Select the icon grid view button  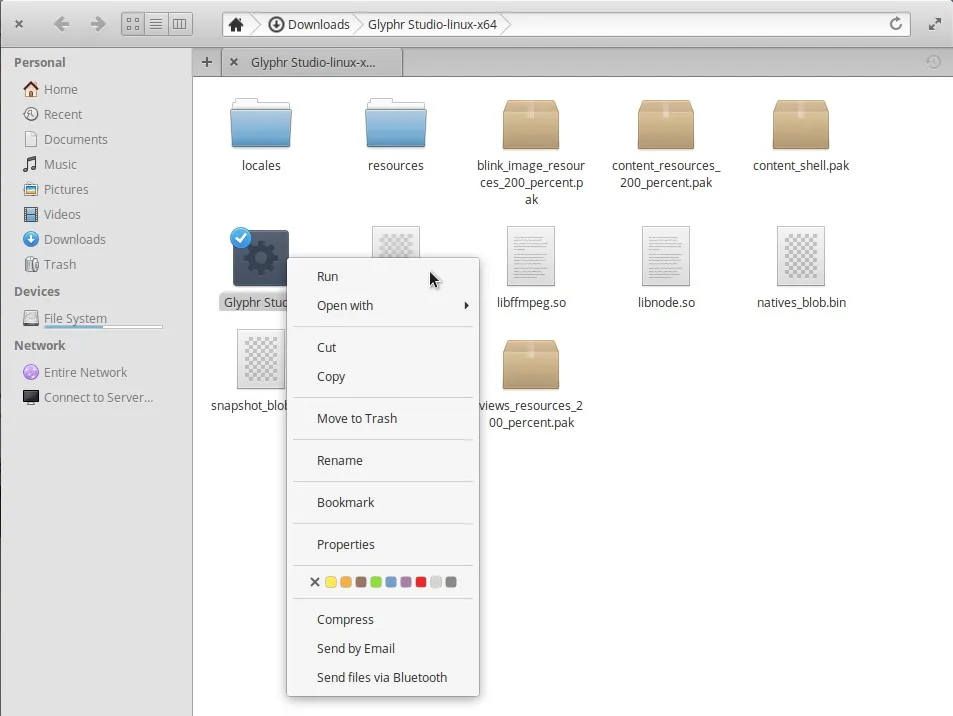(133, 24)
